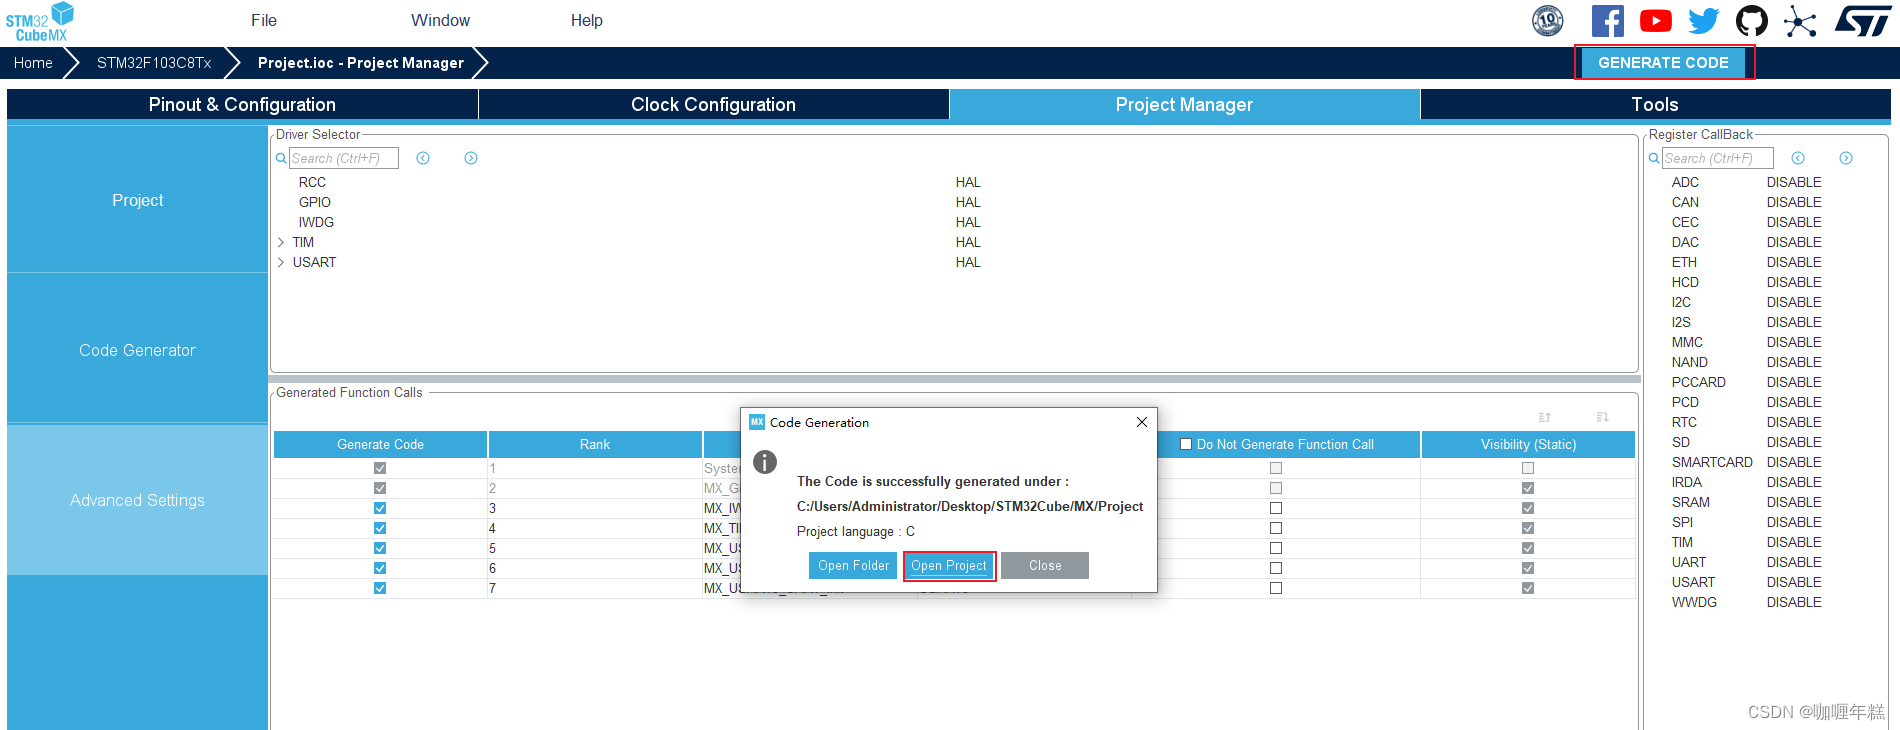The image size is (1900, 730).
Task: Open the Code Generator side section
Action: pos(137,350)
